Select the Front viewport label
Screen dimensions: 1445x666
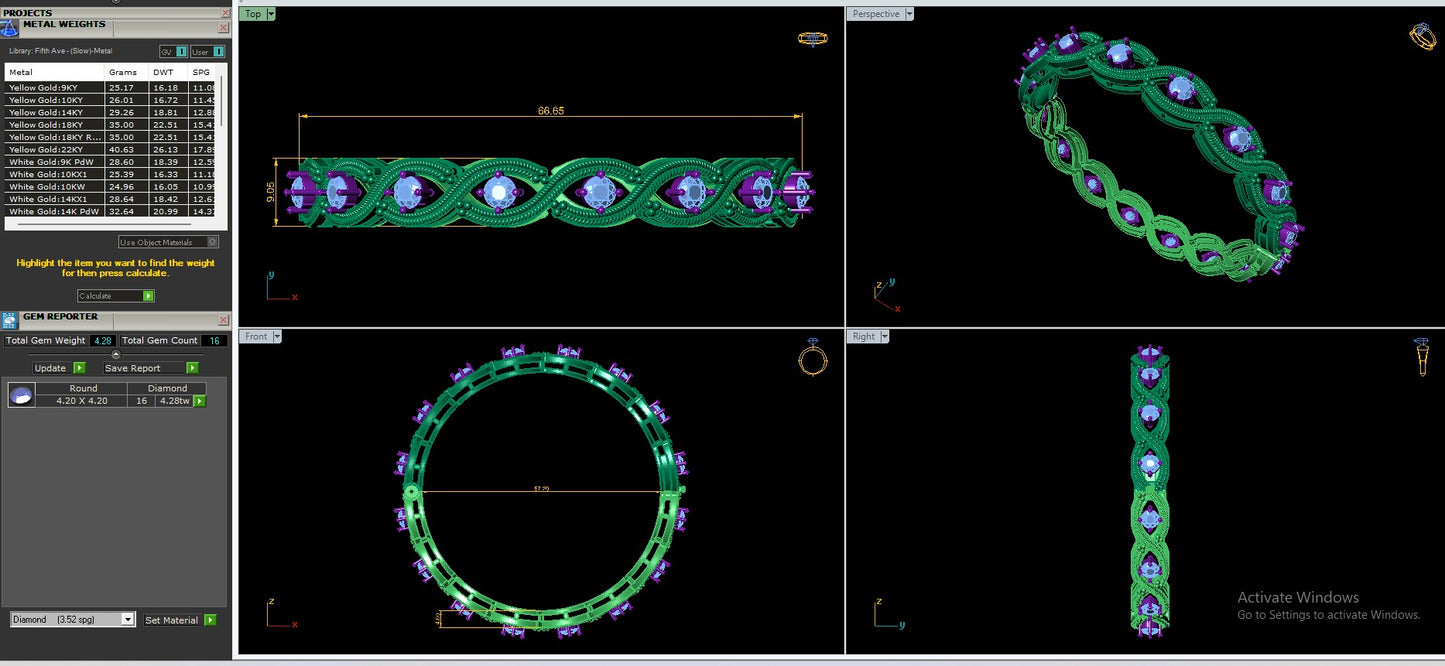(x=257, y=336)
